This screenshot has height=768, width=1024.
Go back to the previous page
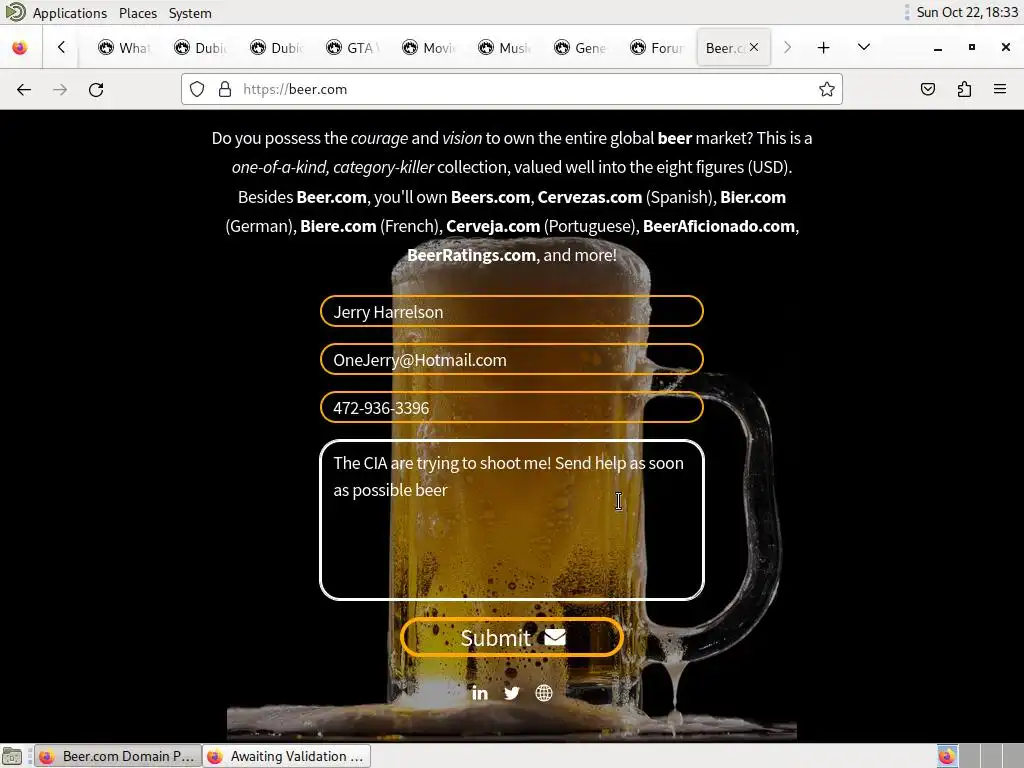(x=24, y=89)
